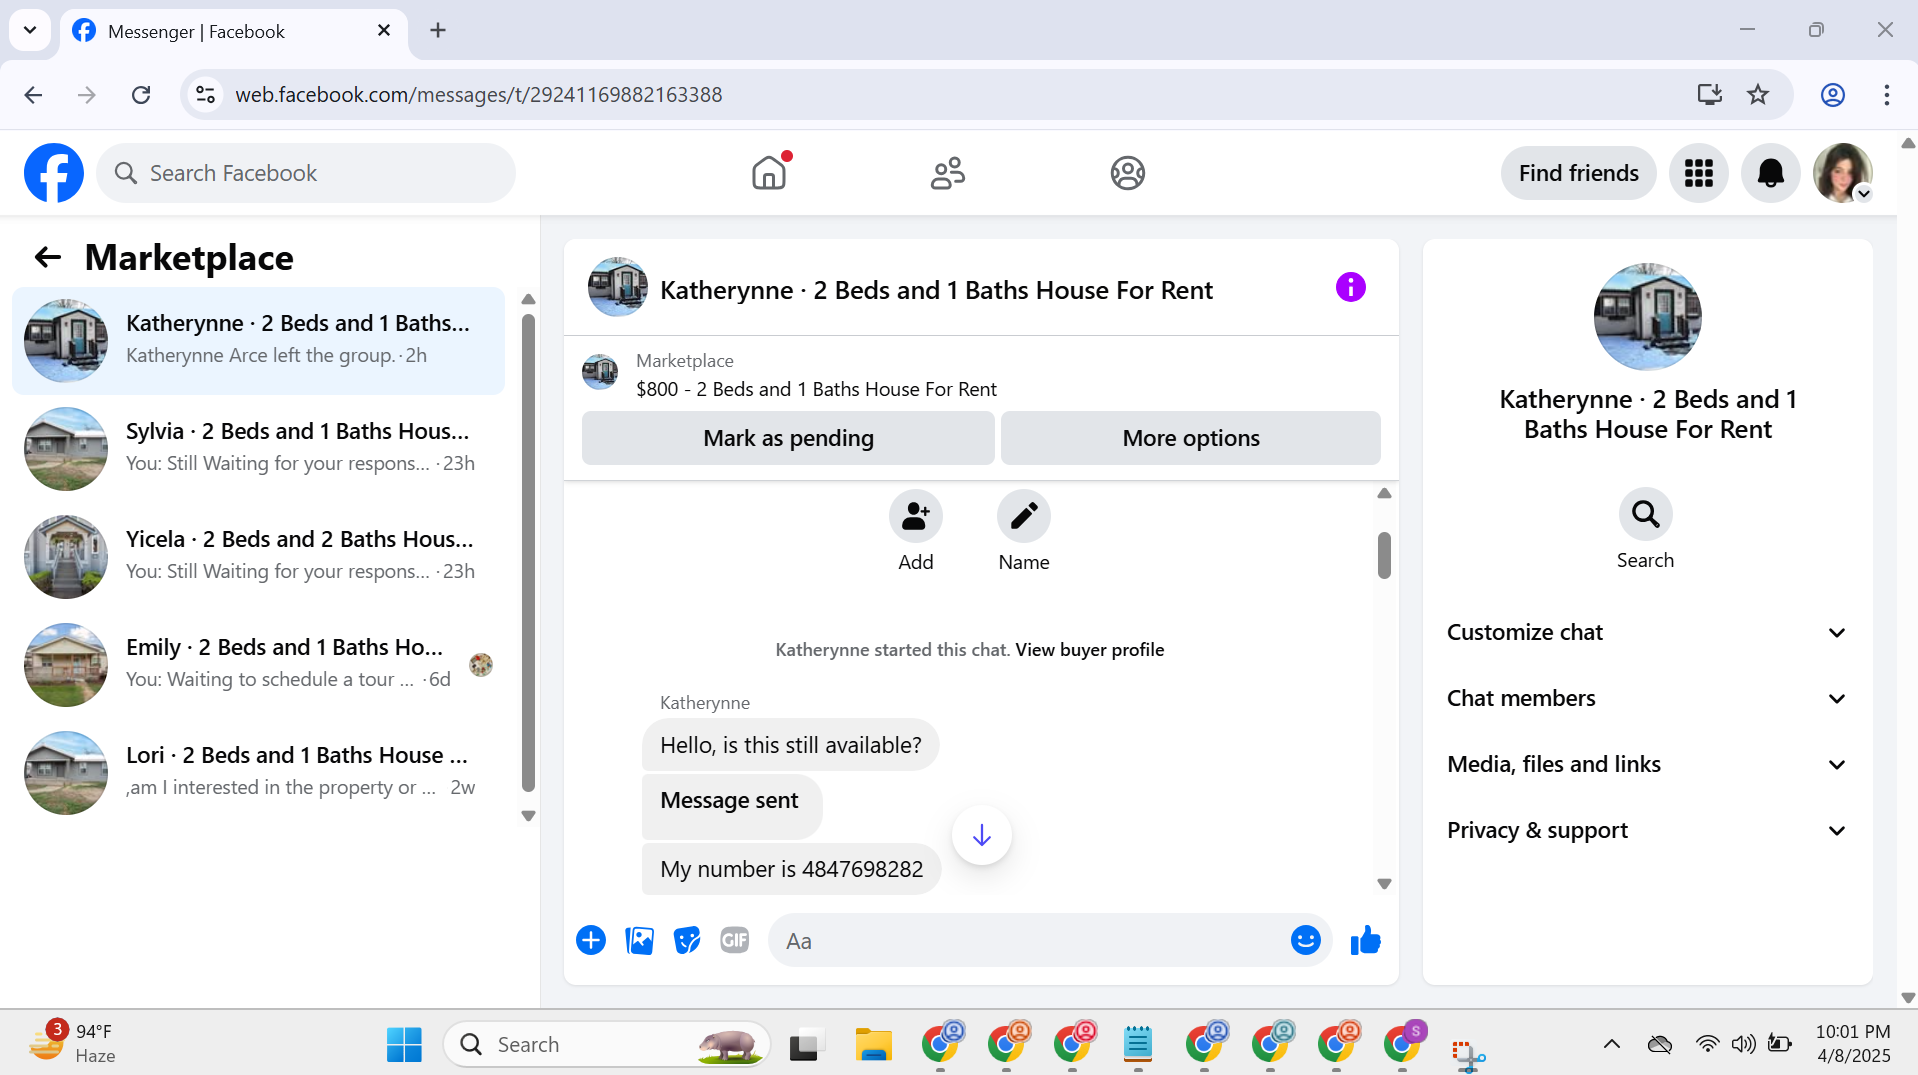Click the Windows taskbar Search box
The height and width of the screenshot is (1075, 1918).
coord(607,1044)
